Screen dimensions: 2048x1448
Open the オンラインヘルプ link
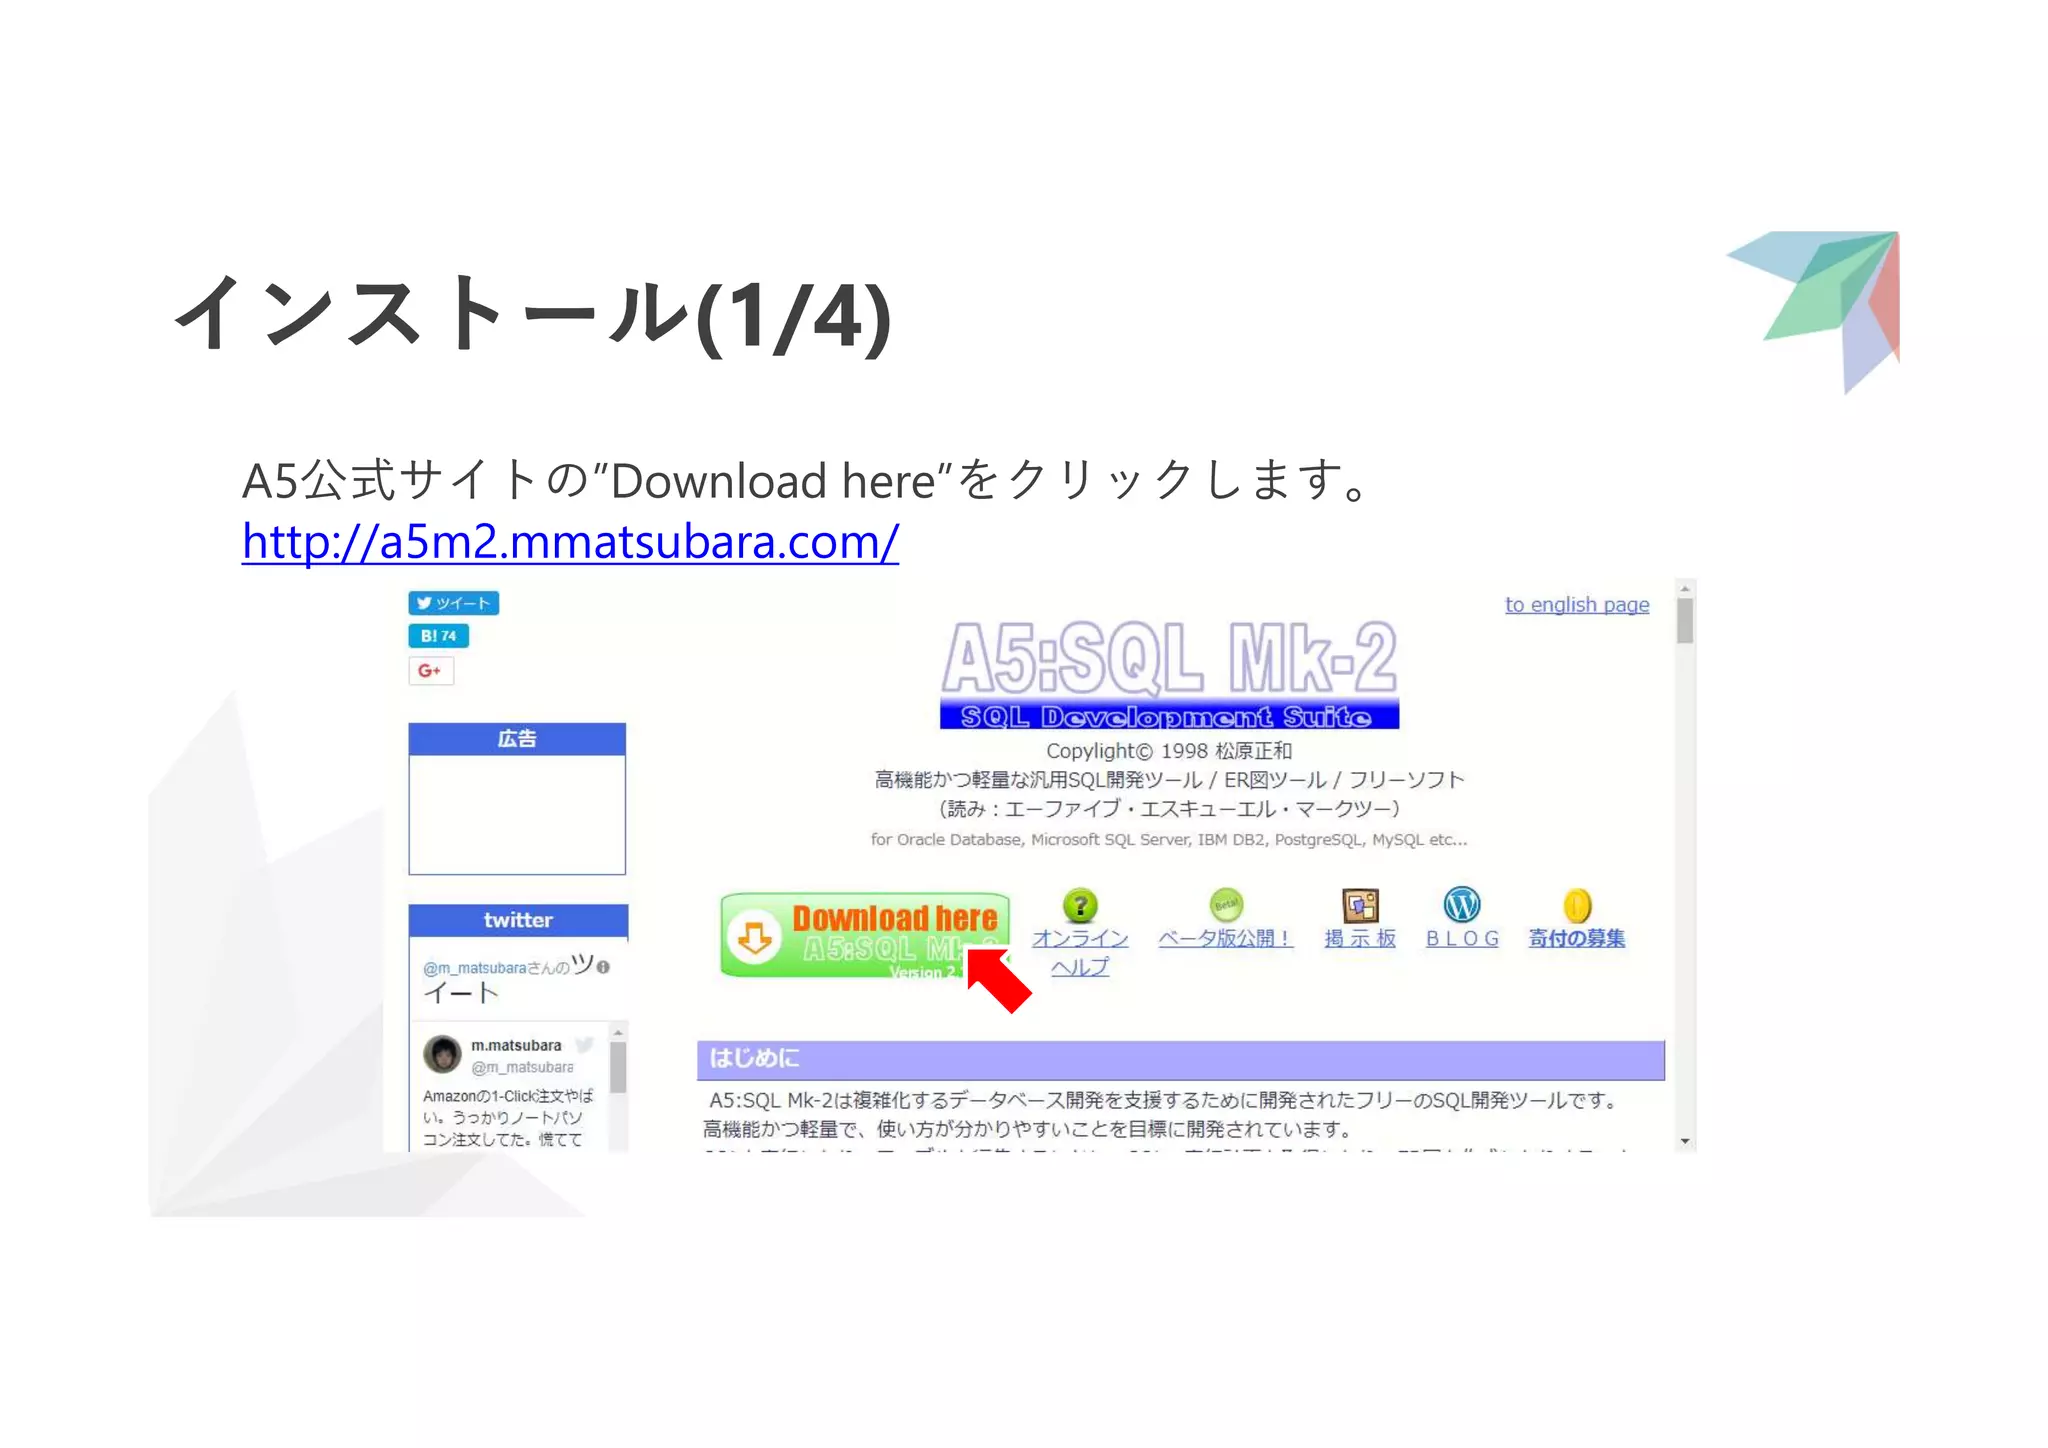[x=1080, y=952]
